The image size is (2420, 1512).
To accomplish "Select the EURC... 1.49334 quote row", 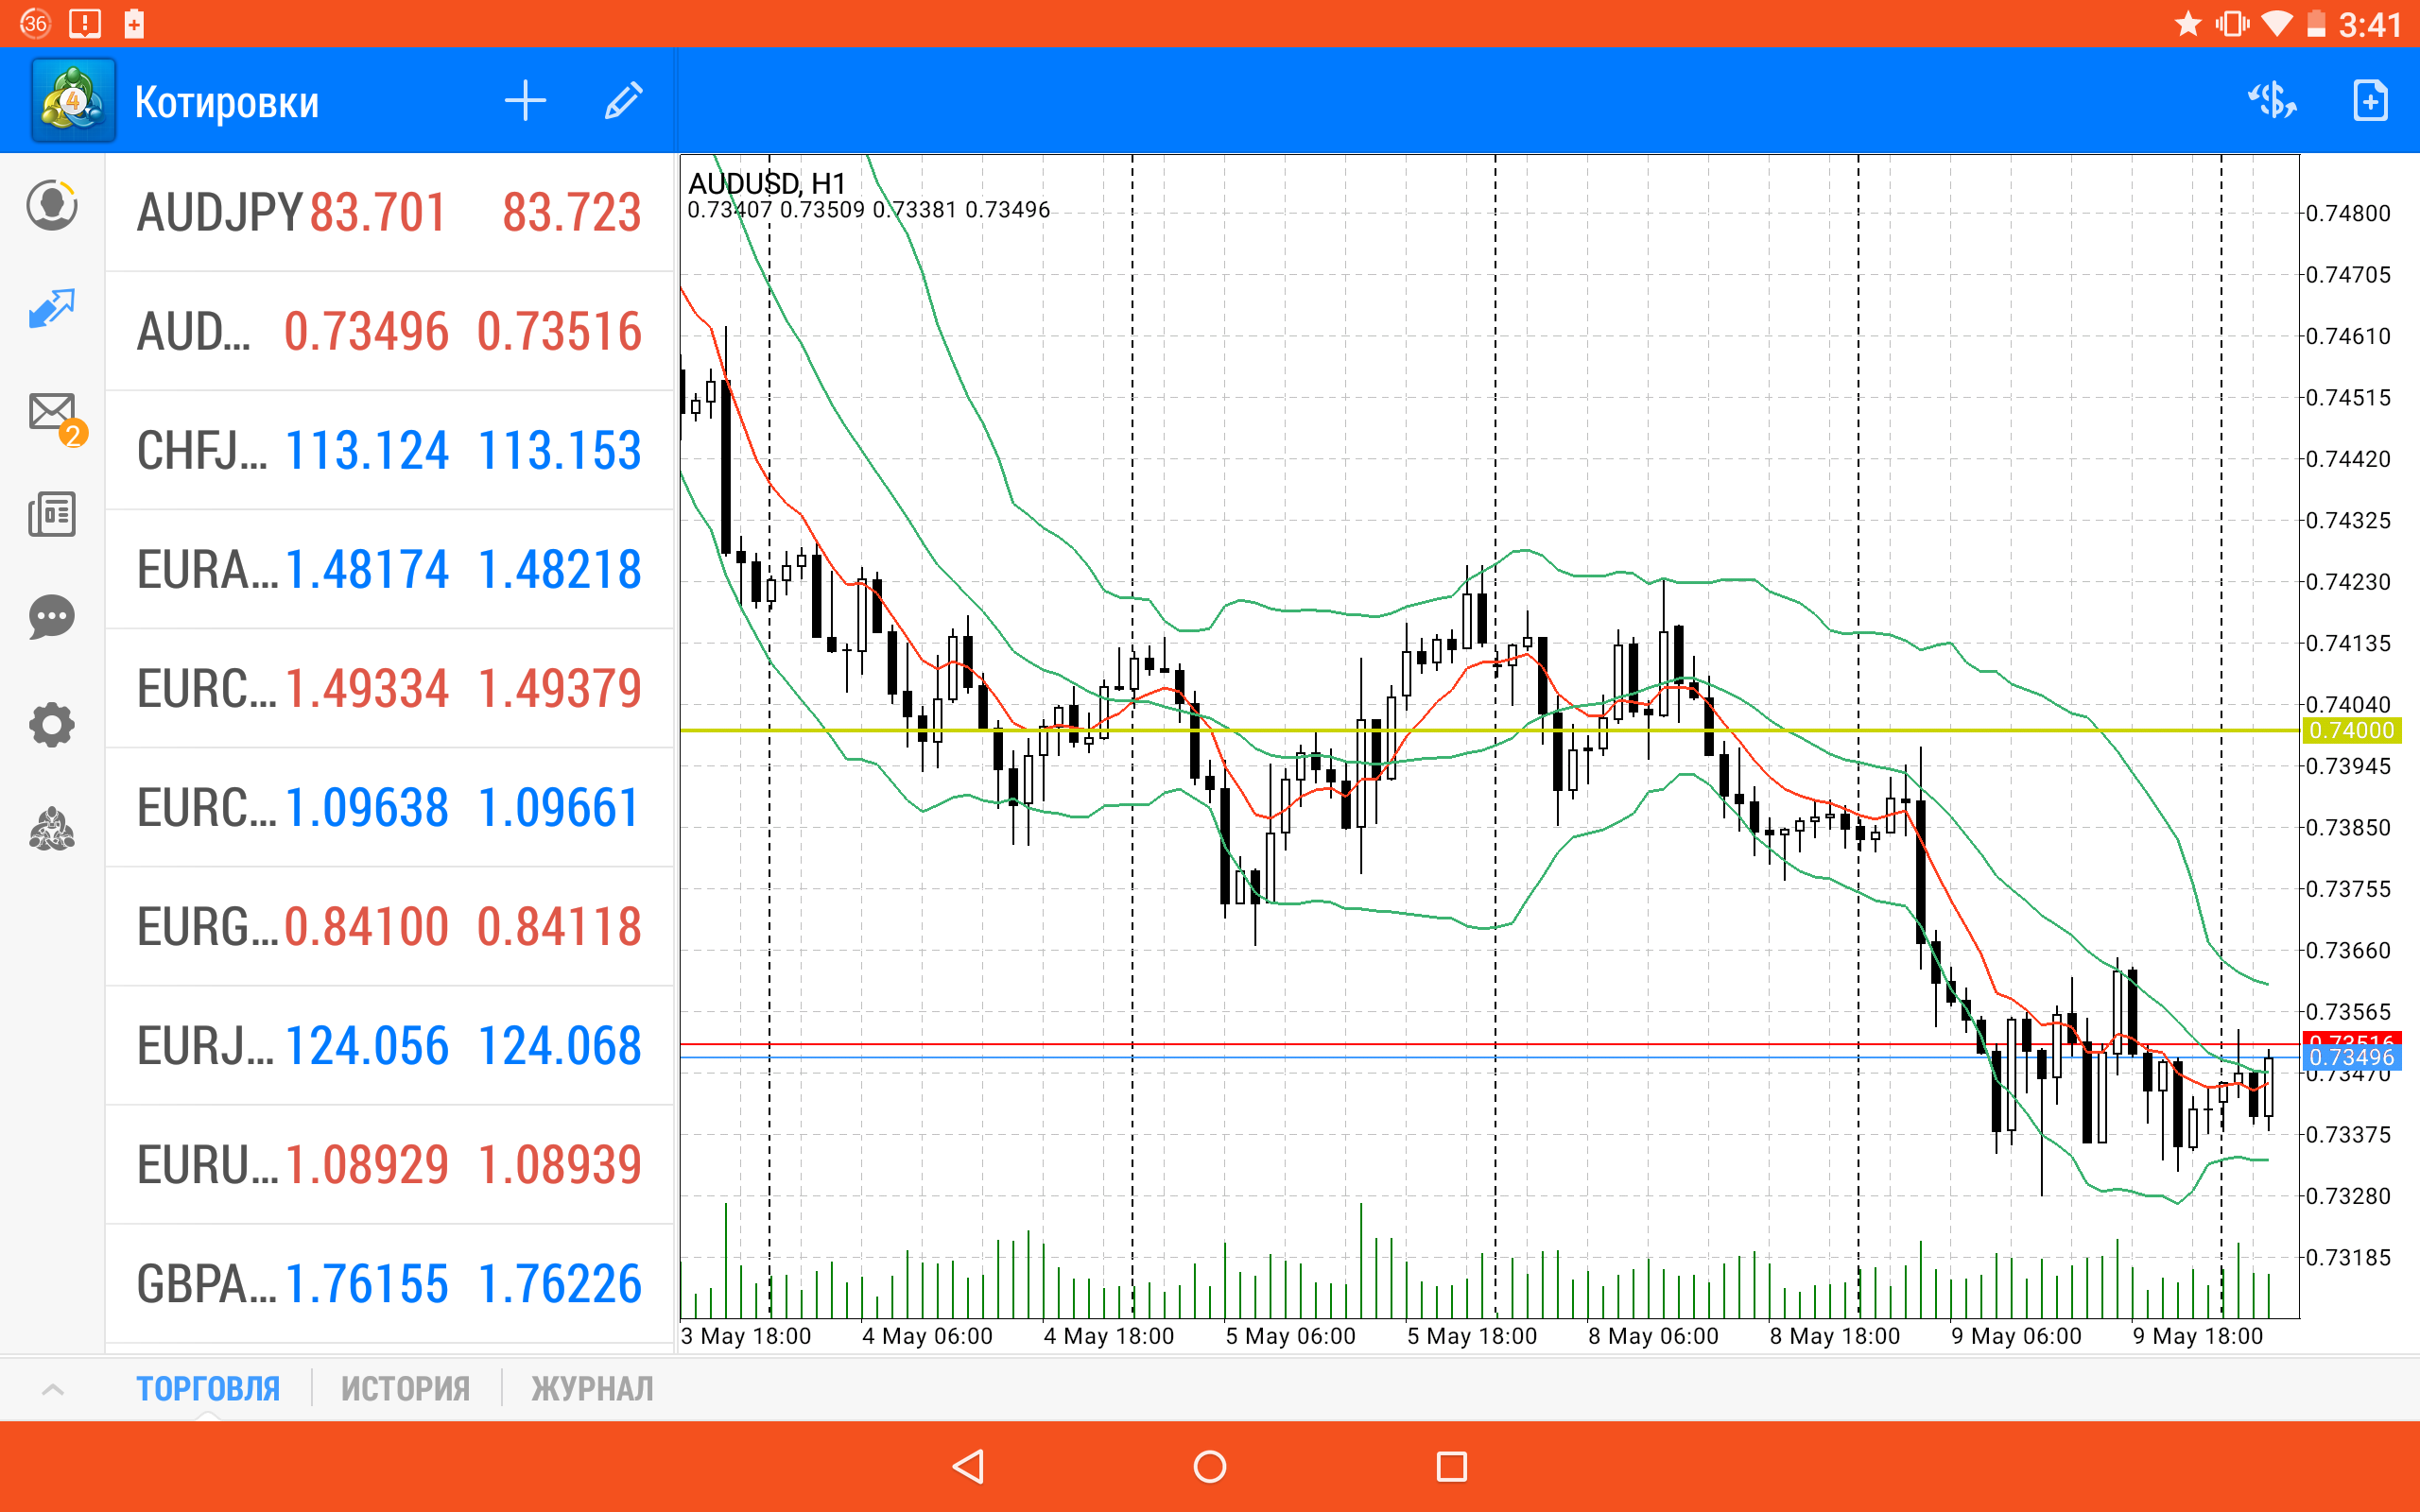I will pos(390,688).
